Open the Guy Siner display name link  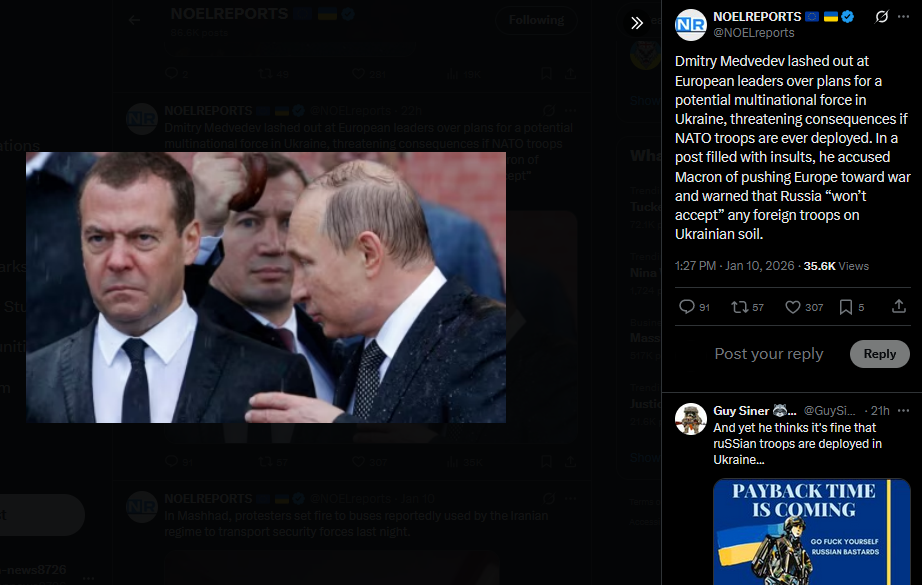click(754, 410)
